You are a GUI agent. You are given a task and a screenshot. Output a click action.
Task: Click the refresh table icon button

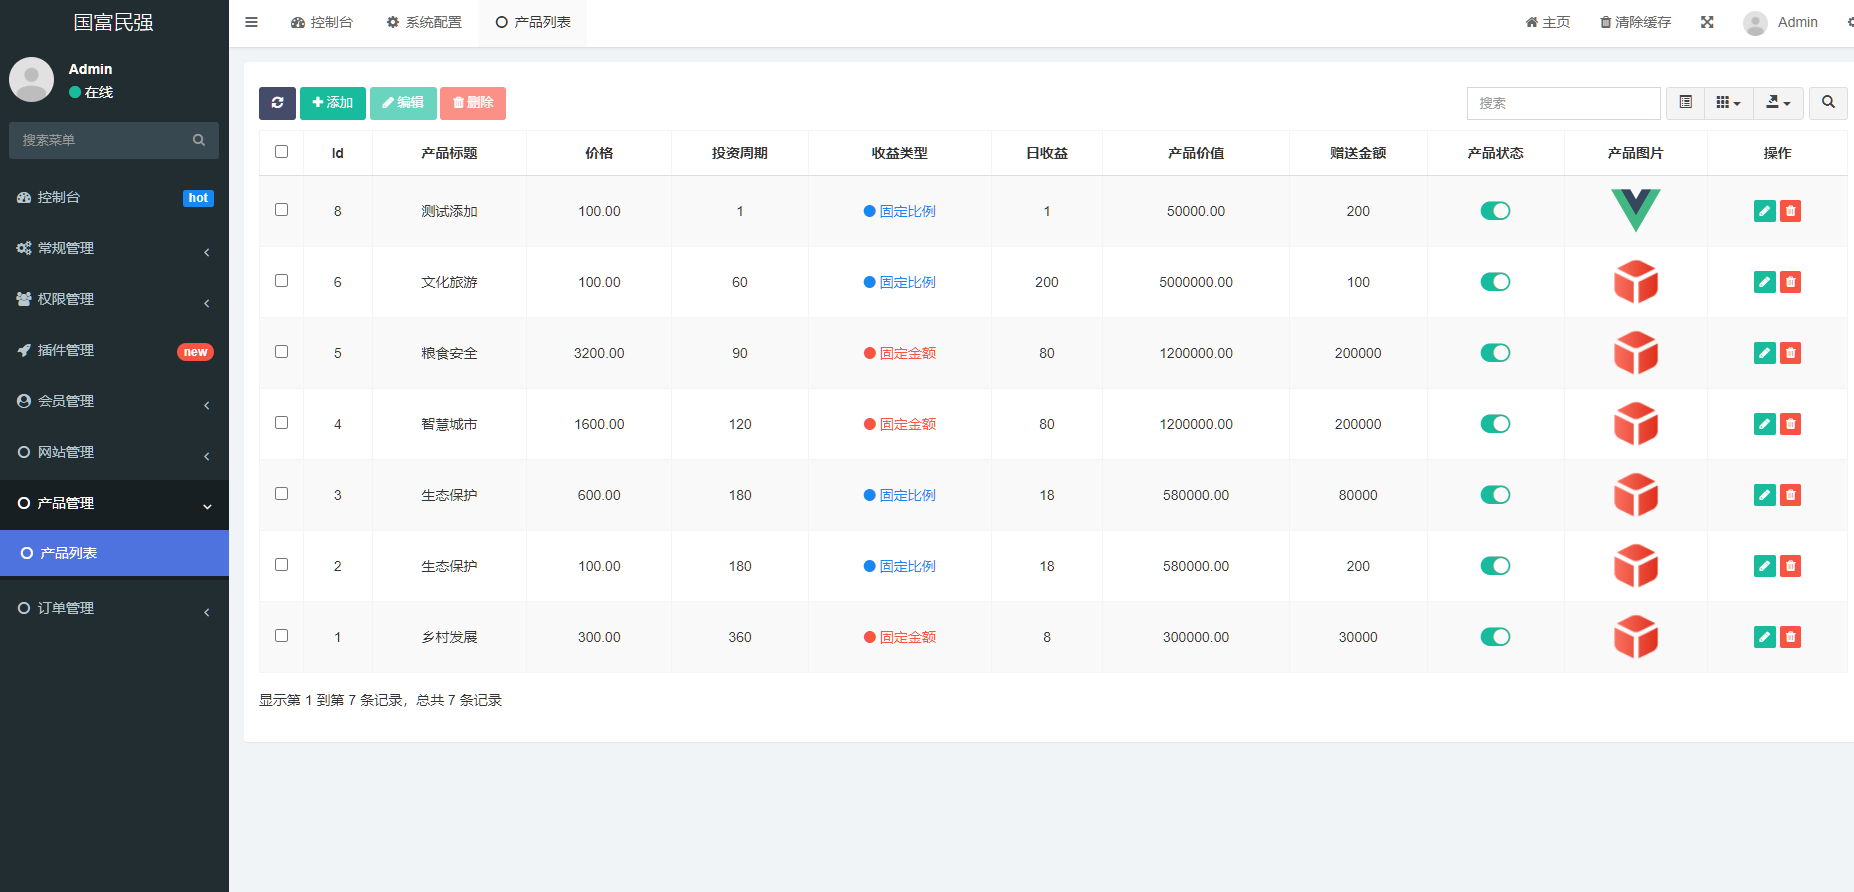[x=277, y=103]
